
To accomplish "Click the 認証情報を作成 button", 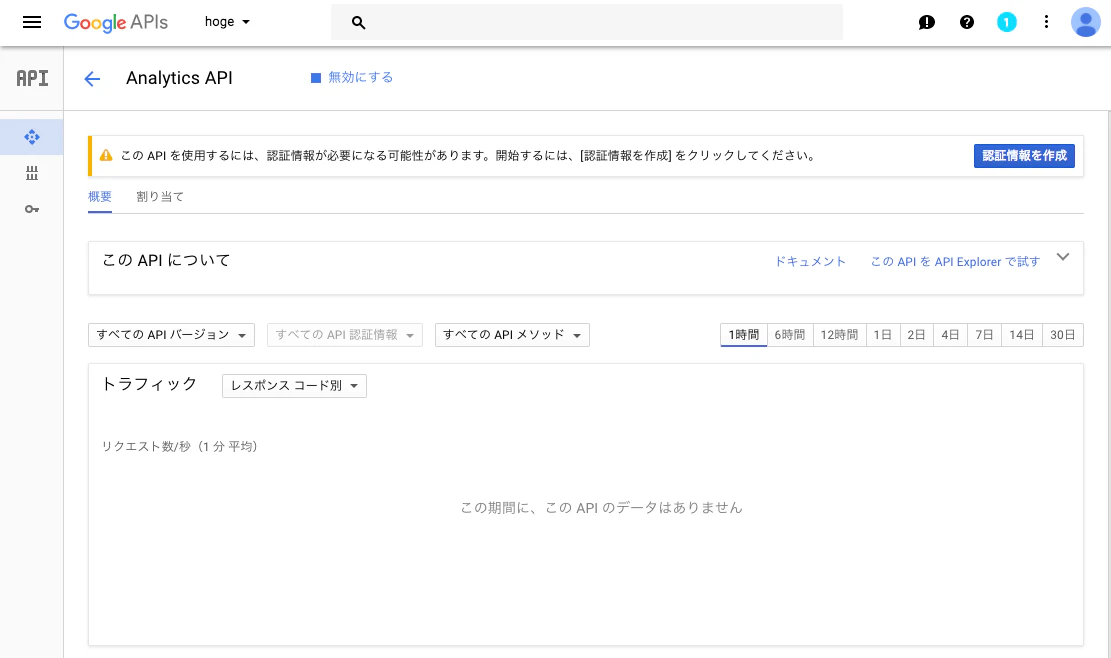I will [x=1024, y=156].
